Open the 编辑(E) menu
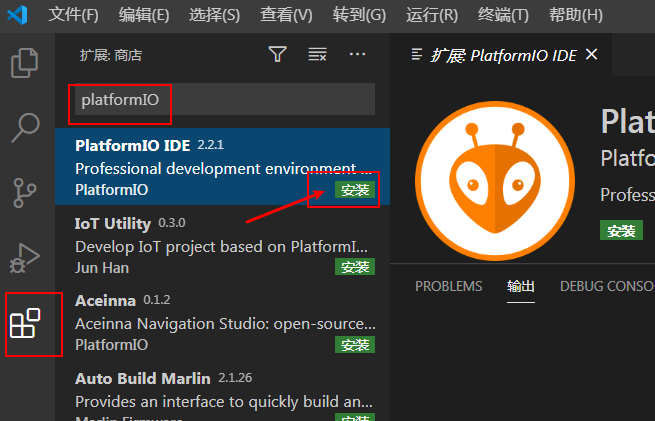The width and height of the screenshot is (655, 421). tap(144, 15)
